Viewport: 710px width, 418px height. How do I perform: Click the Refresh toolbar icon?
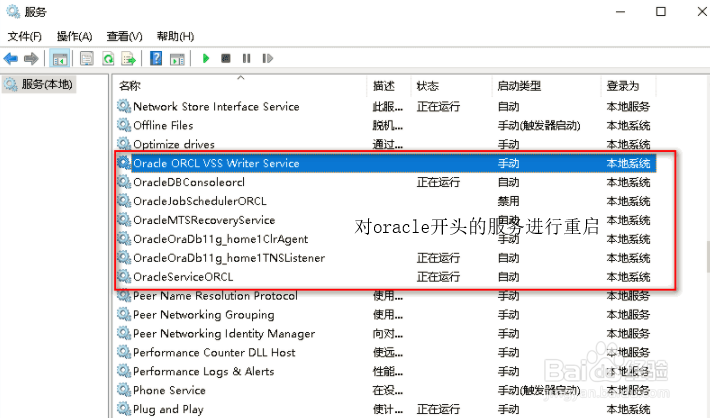[108, 58]
